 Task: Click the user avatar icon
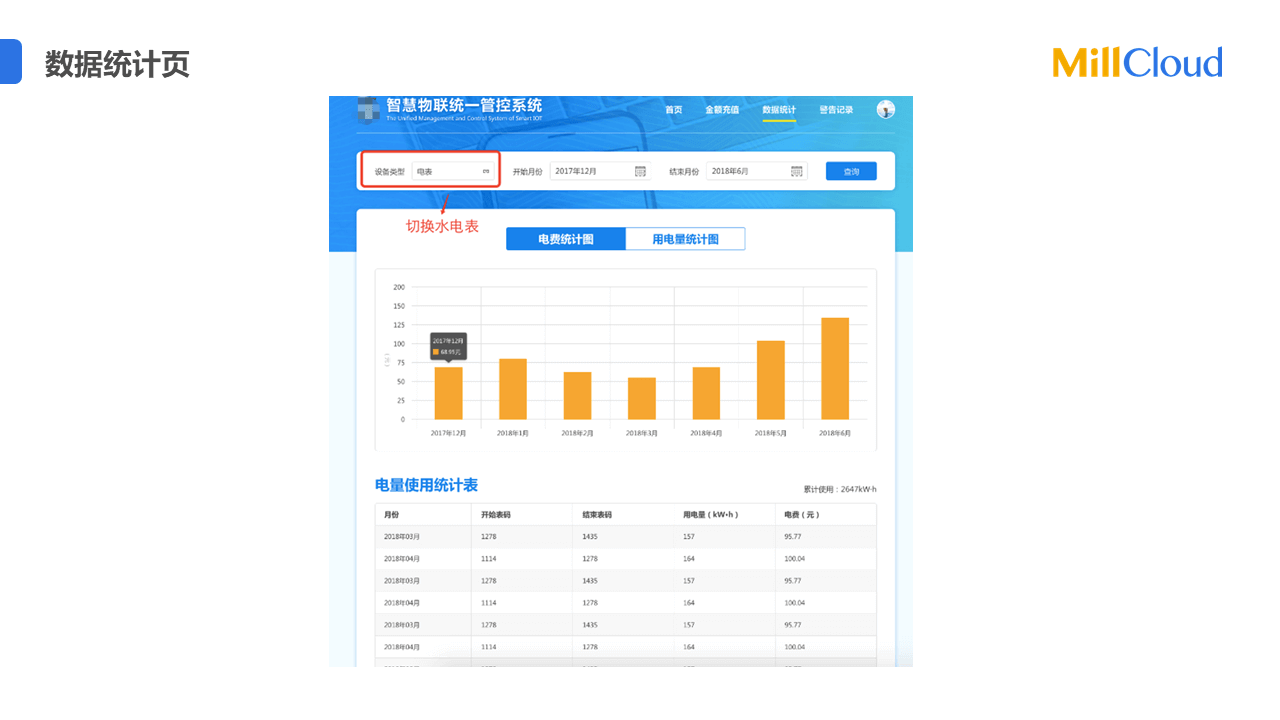pyautogui.click(x=885, y=110)
